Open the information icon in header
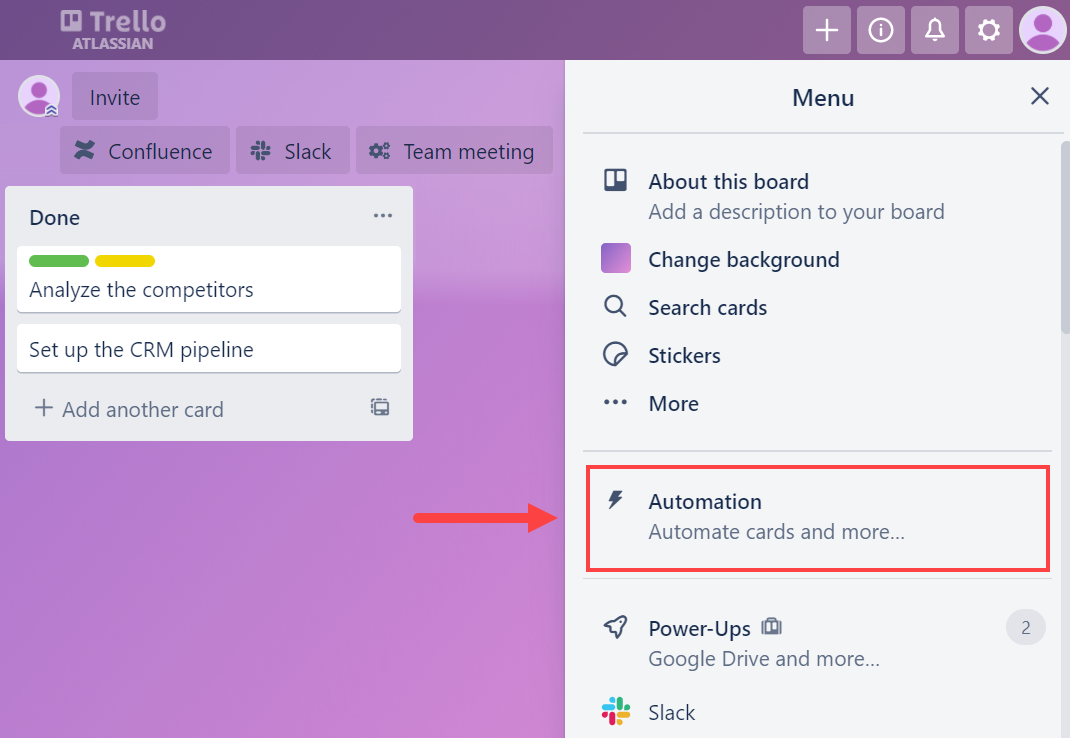This screenshot has width=1070, height=738. pos(880,30)
